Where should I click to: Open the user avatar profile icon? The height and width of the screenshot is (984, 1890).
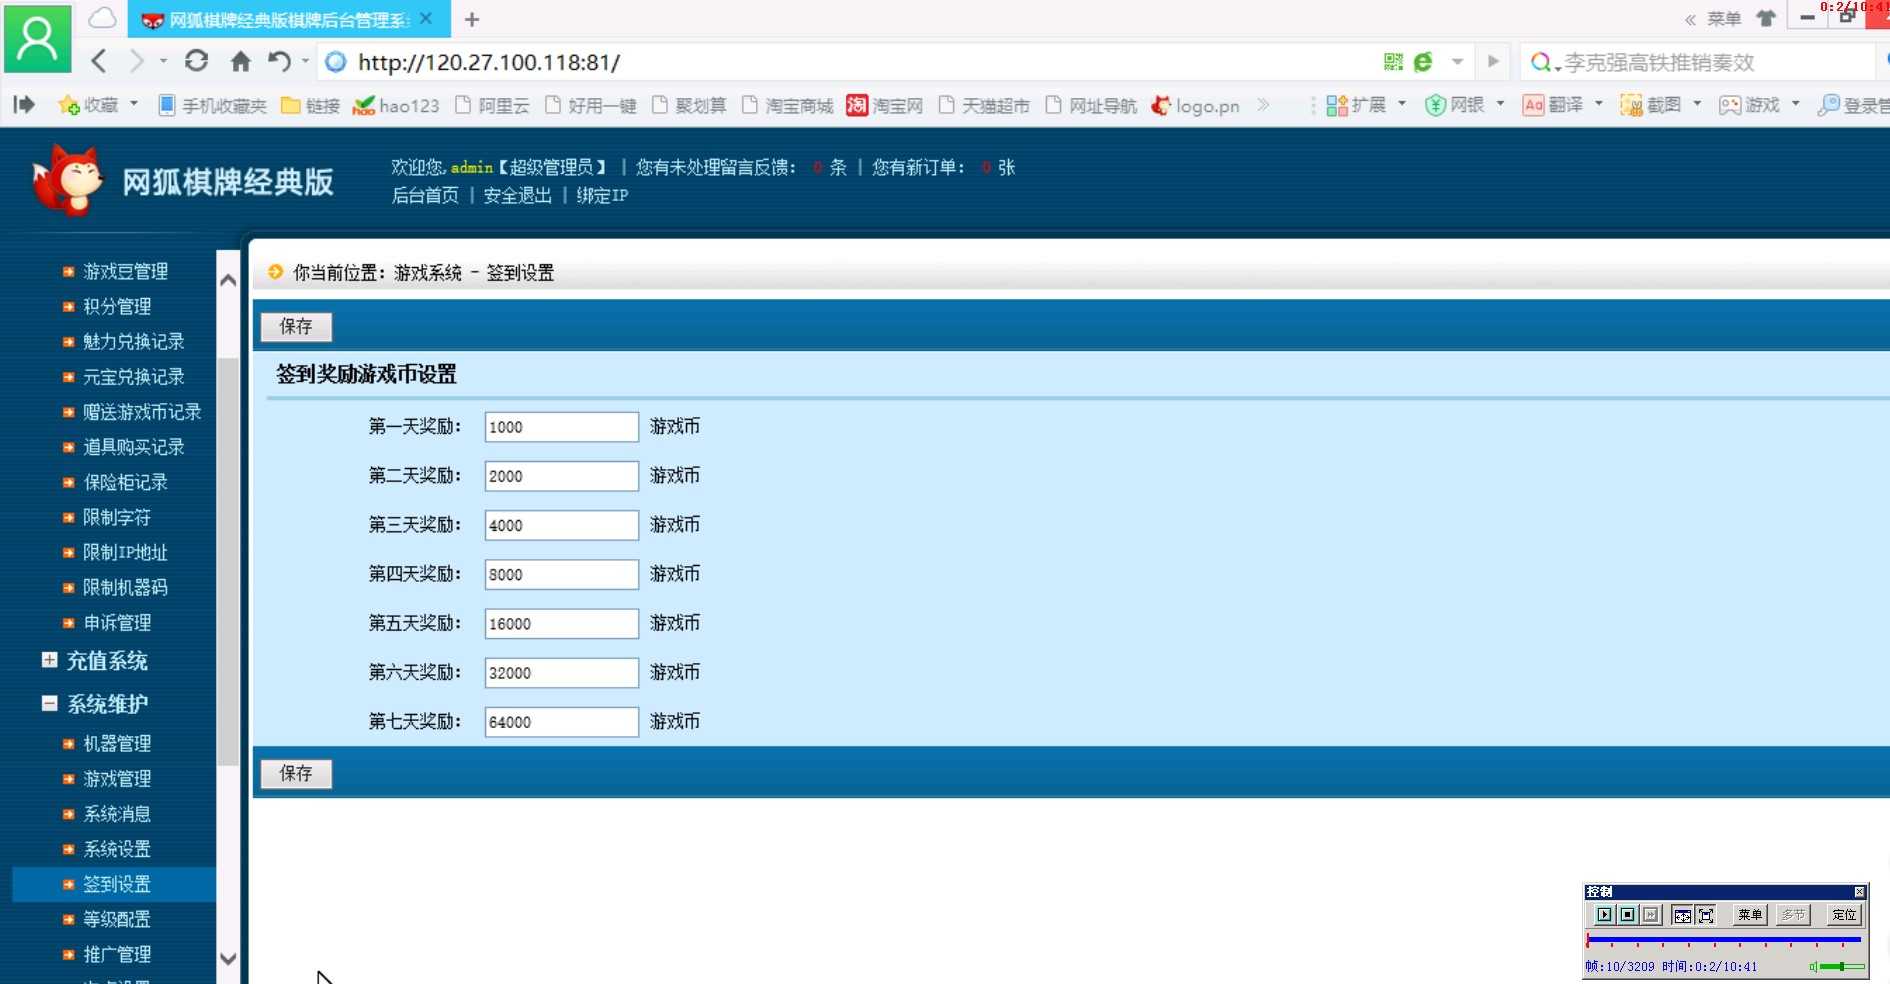click(x=38, y=38)
